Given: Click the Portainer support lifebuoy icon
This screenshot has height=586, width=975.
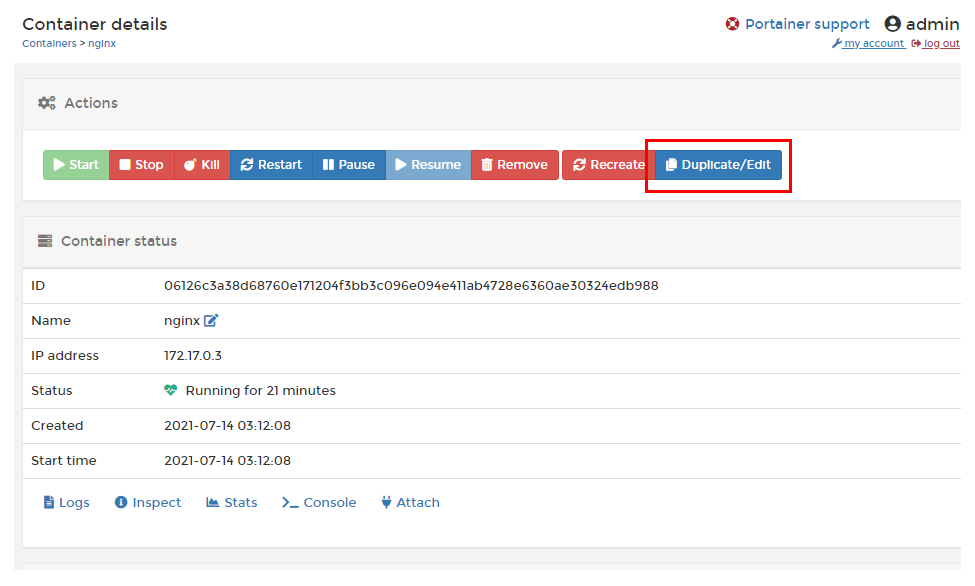Looking at the screenshot, I should click(732, 24).
